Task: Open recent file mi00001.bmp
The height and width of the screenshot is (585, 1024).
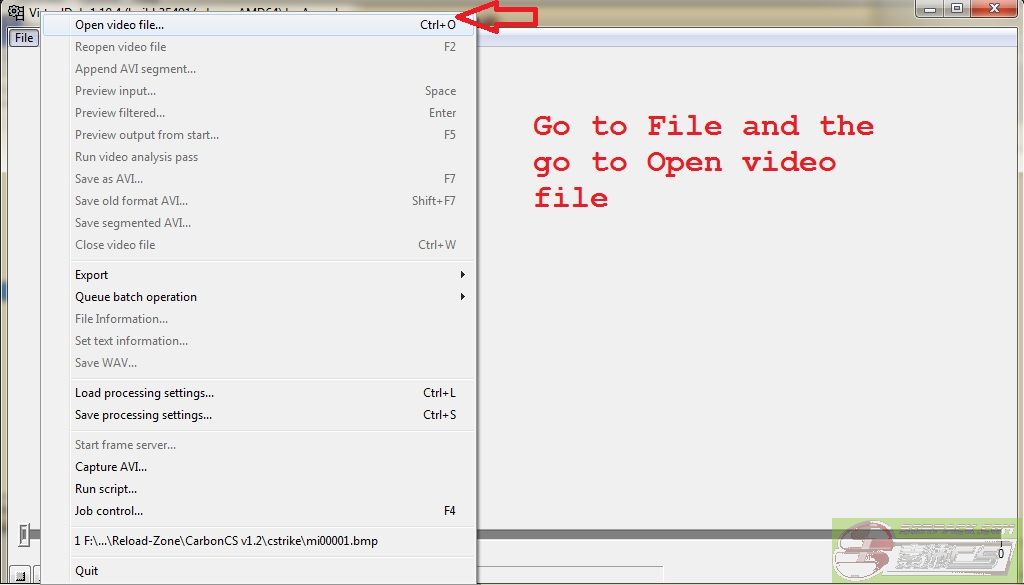Action: (x=226, y=541)
